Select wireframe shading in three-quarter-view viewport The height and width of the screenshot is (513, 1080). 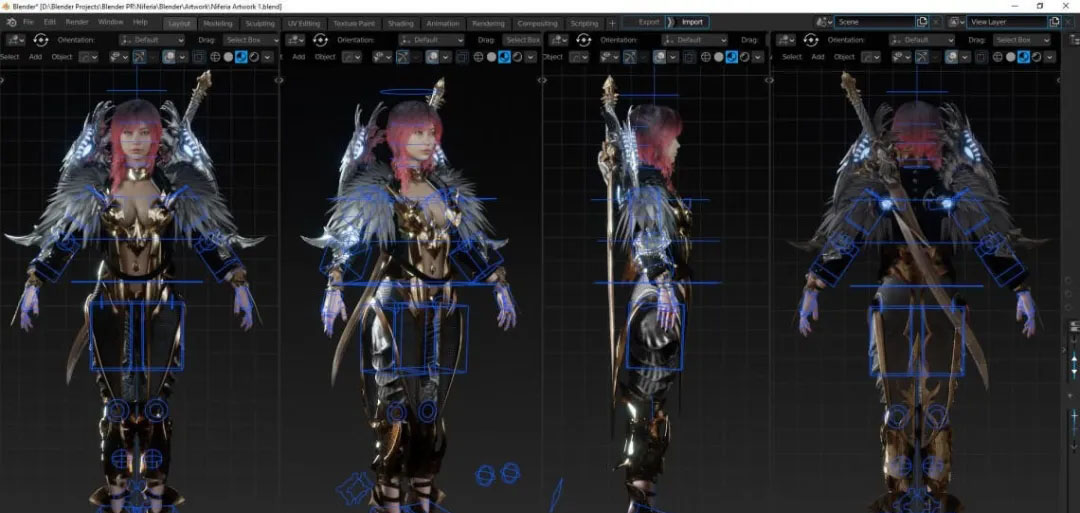coord(478,56)
